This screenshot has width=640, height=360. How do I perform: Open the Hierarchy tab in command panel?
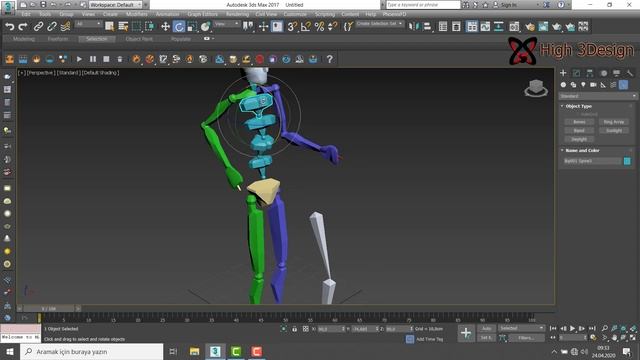590,73
